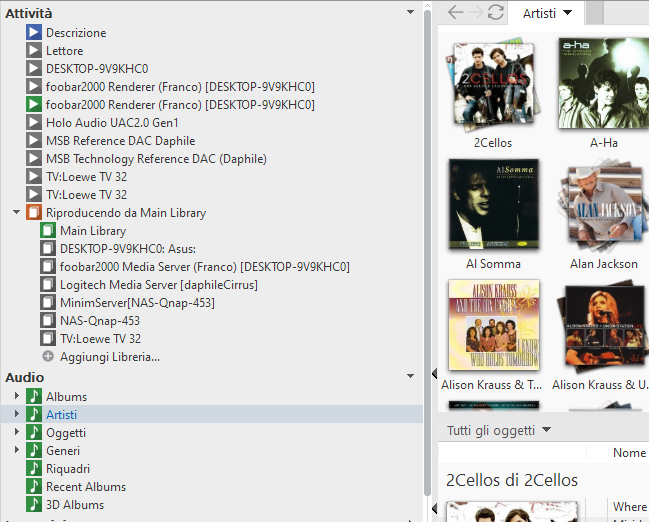Select the 3D Albums label
Image resolution: width=649 pixels, height=522 pixels.
[x=75, y=505]
